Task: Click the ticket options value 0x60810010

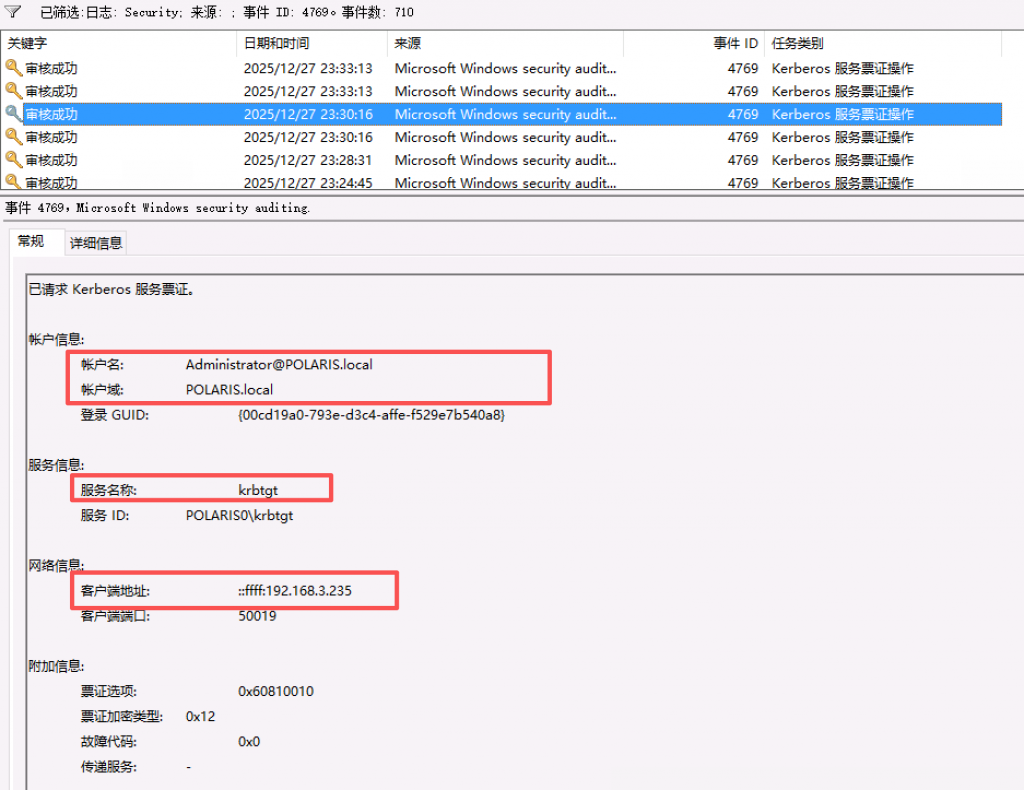Action: click(x=276, y=691)
